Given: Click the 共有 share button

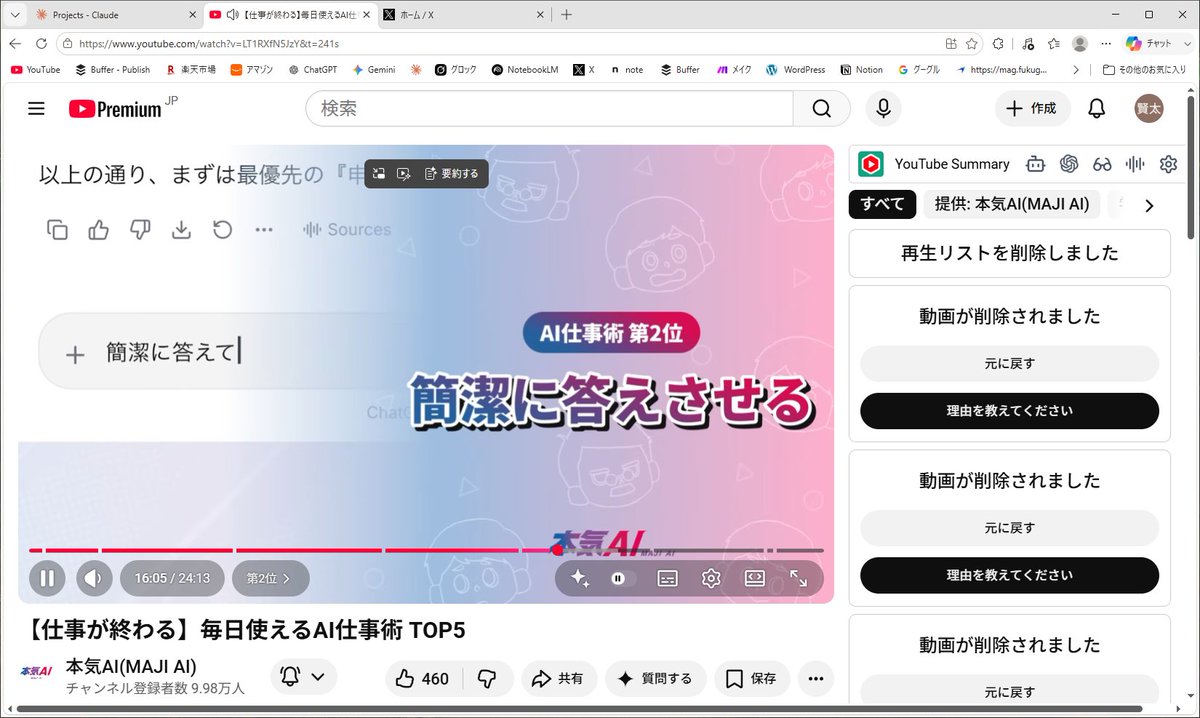Looking at the screenshot, I should coord(558,679).
